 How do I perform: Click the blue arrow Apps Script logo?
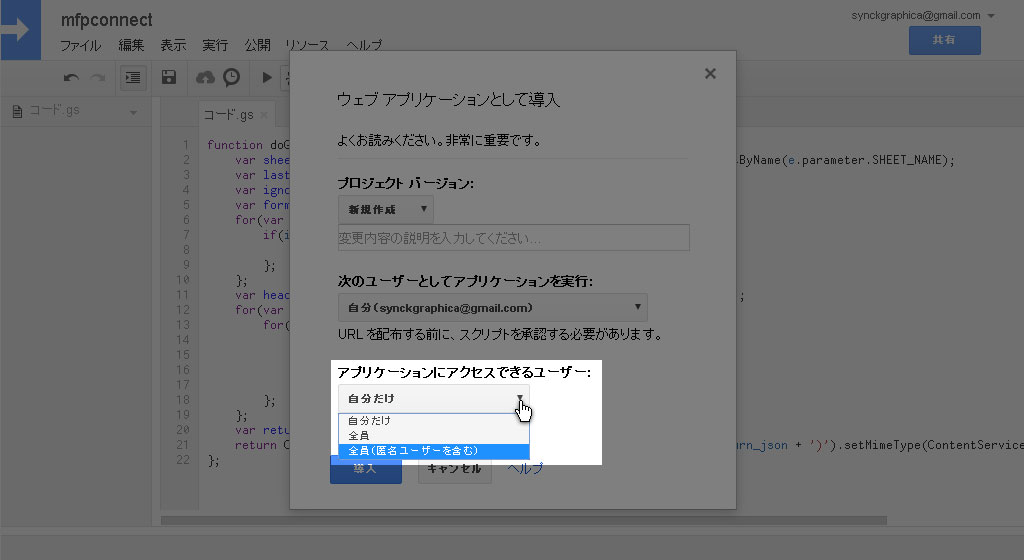(20, 30)
